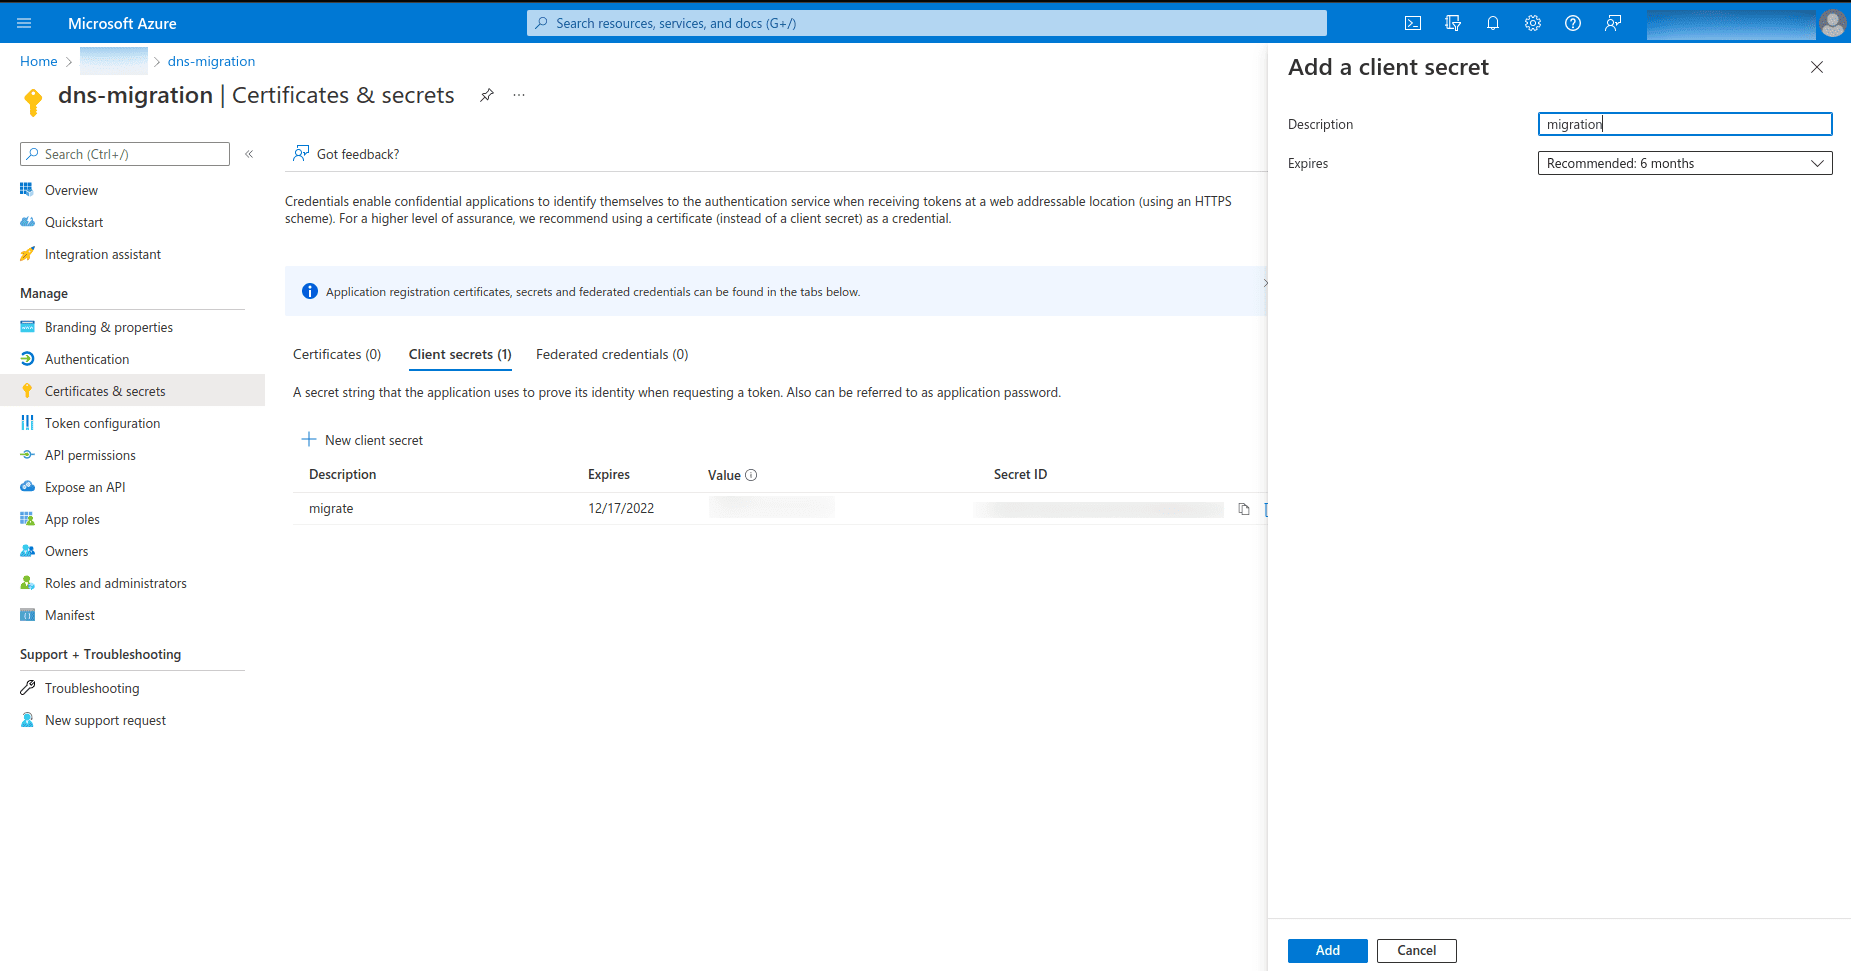Click the Branding & properties icon
Screen dimensions: 1851x971
click(27, 326)
